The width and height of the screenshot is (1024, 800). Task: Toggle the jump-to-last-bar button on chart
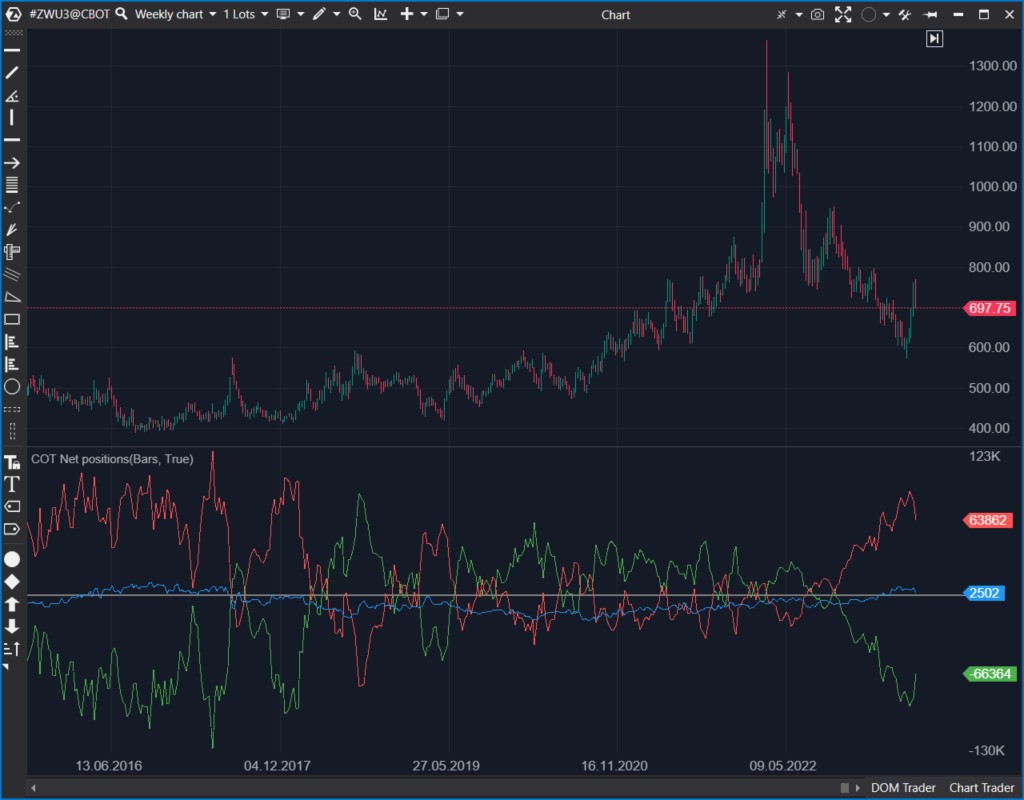coord(933,38)
